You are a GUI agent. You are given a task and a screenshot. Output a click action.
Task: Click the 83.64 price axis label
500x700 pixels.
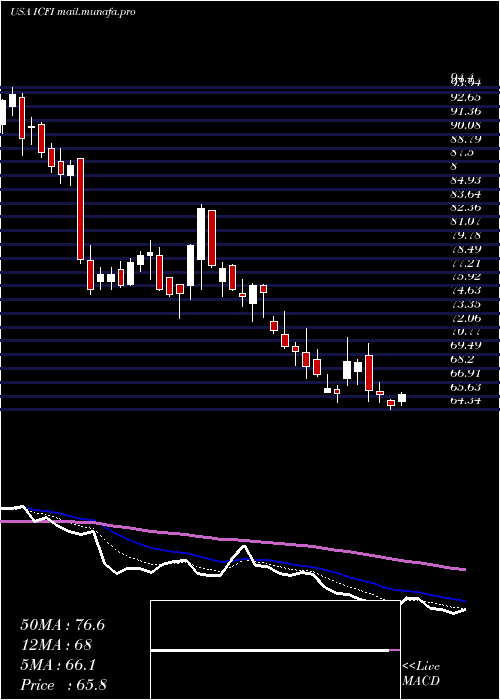point(466,194)
